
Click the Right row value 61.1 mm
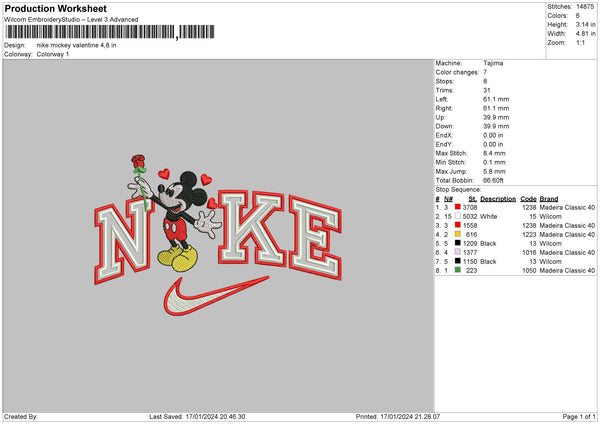(496, 108)
